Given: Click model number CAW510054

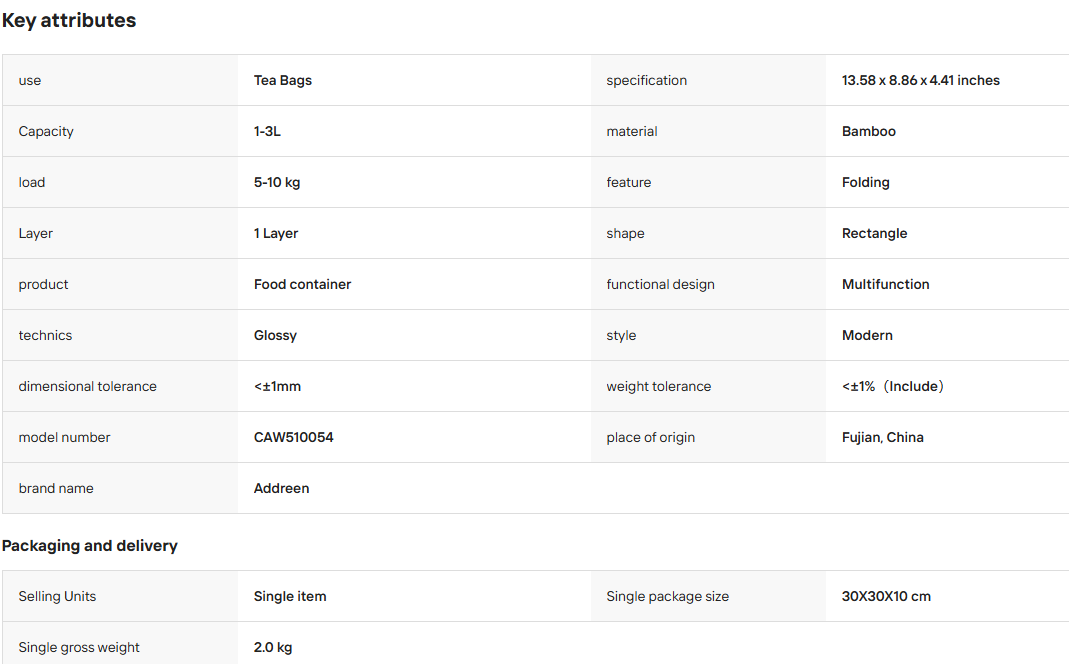Looking at the screenshot, I should click(x=294, y=438).
